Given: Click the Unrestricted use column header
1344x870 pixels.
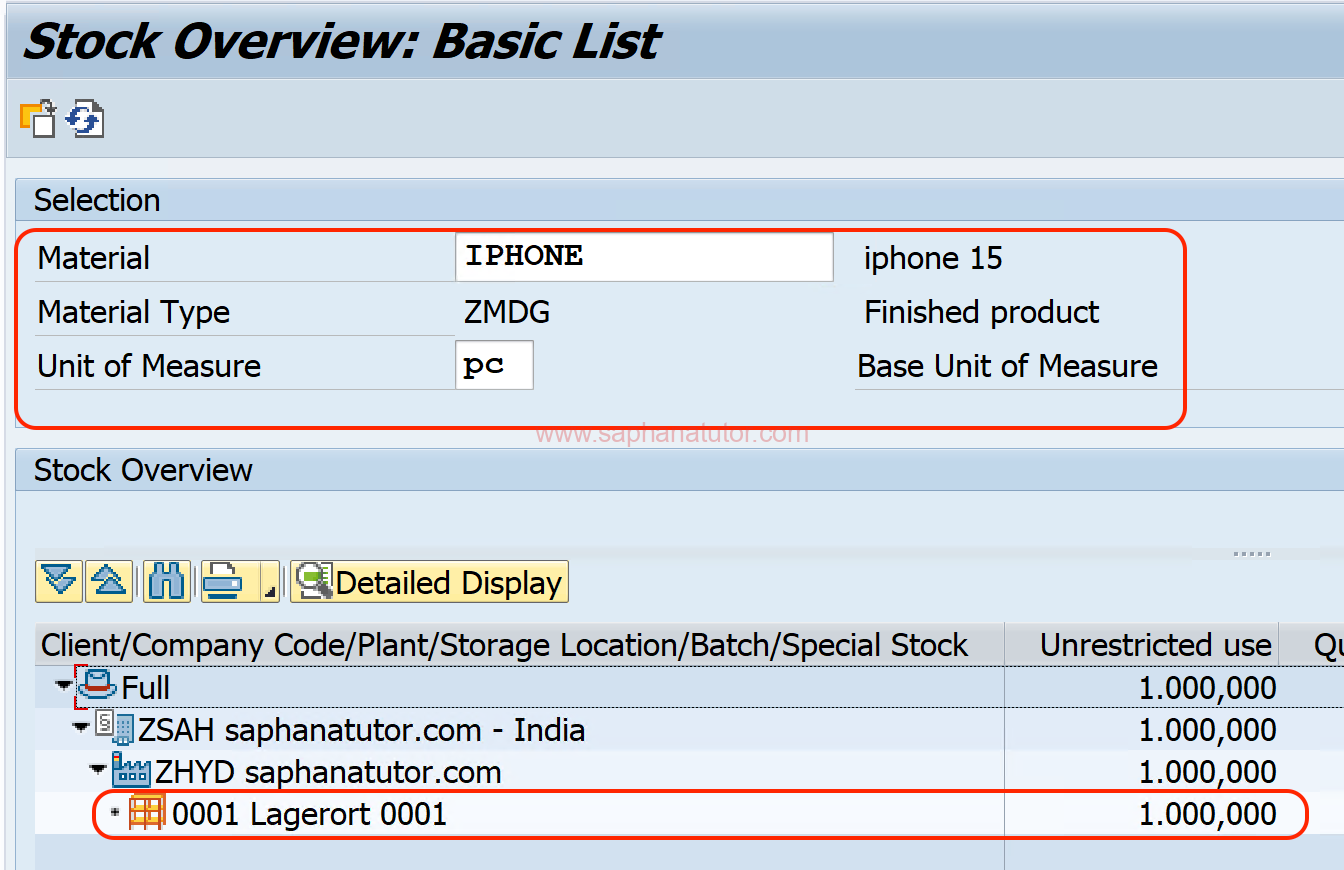Looking at the screenshot, I should 1142,644.
